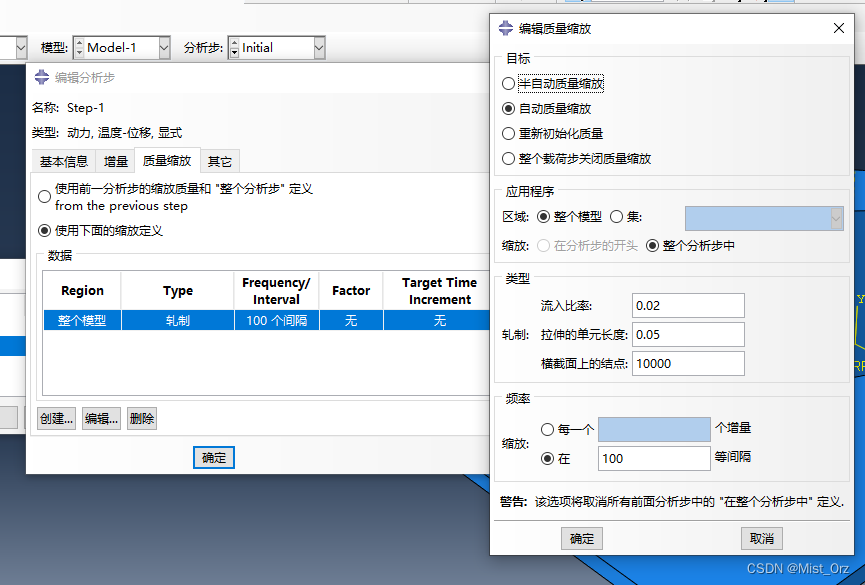
Task: Close the 编辑质量缩放 dialog
Action: (838, 29)
